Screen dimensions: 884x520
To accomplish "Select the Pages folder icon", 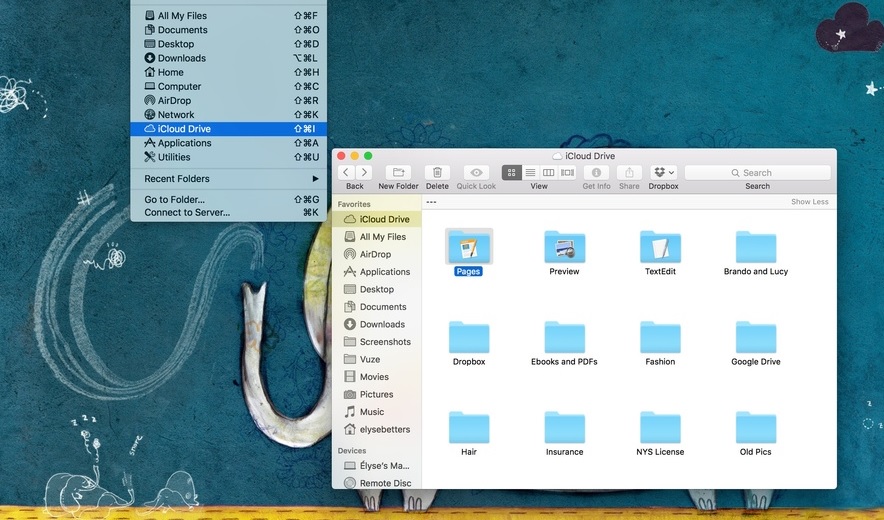I will click(468, 246).
